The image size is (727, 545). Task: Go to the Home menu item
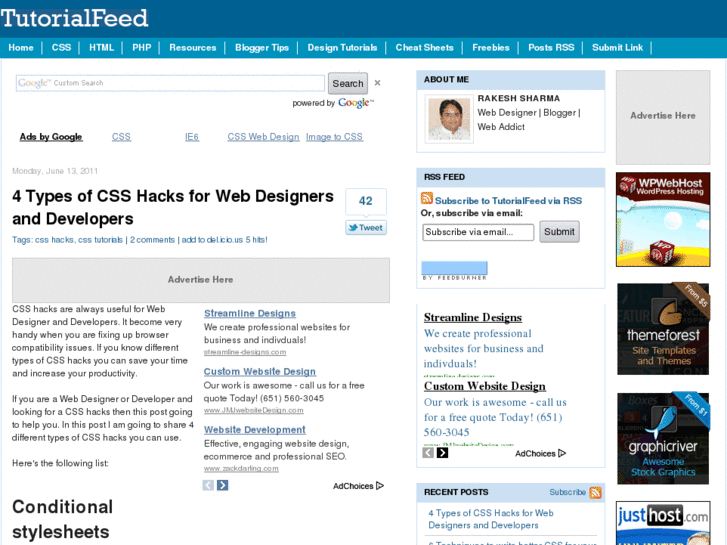click(x=21, y=48)
